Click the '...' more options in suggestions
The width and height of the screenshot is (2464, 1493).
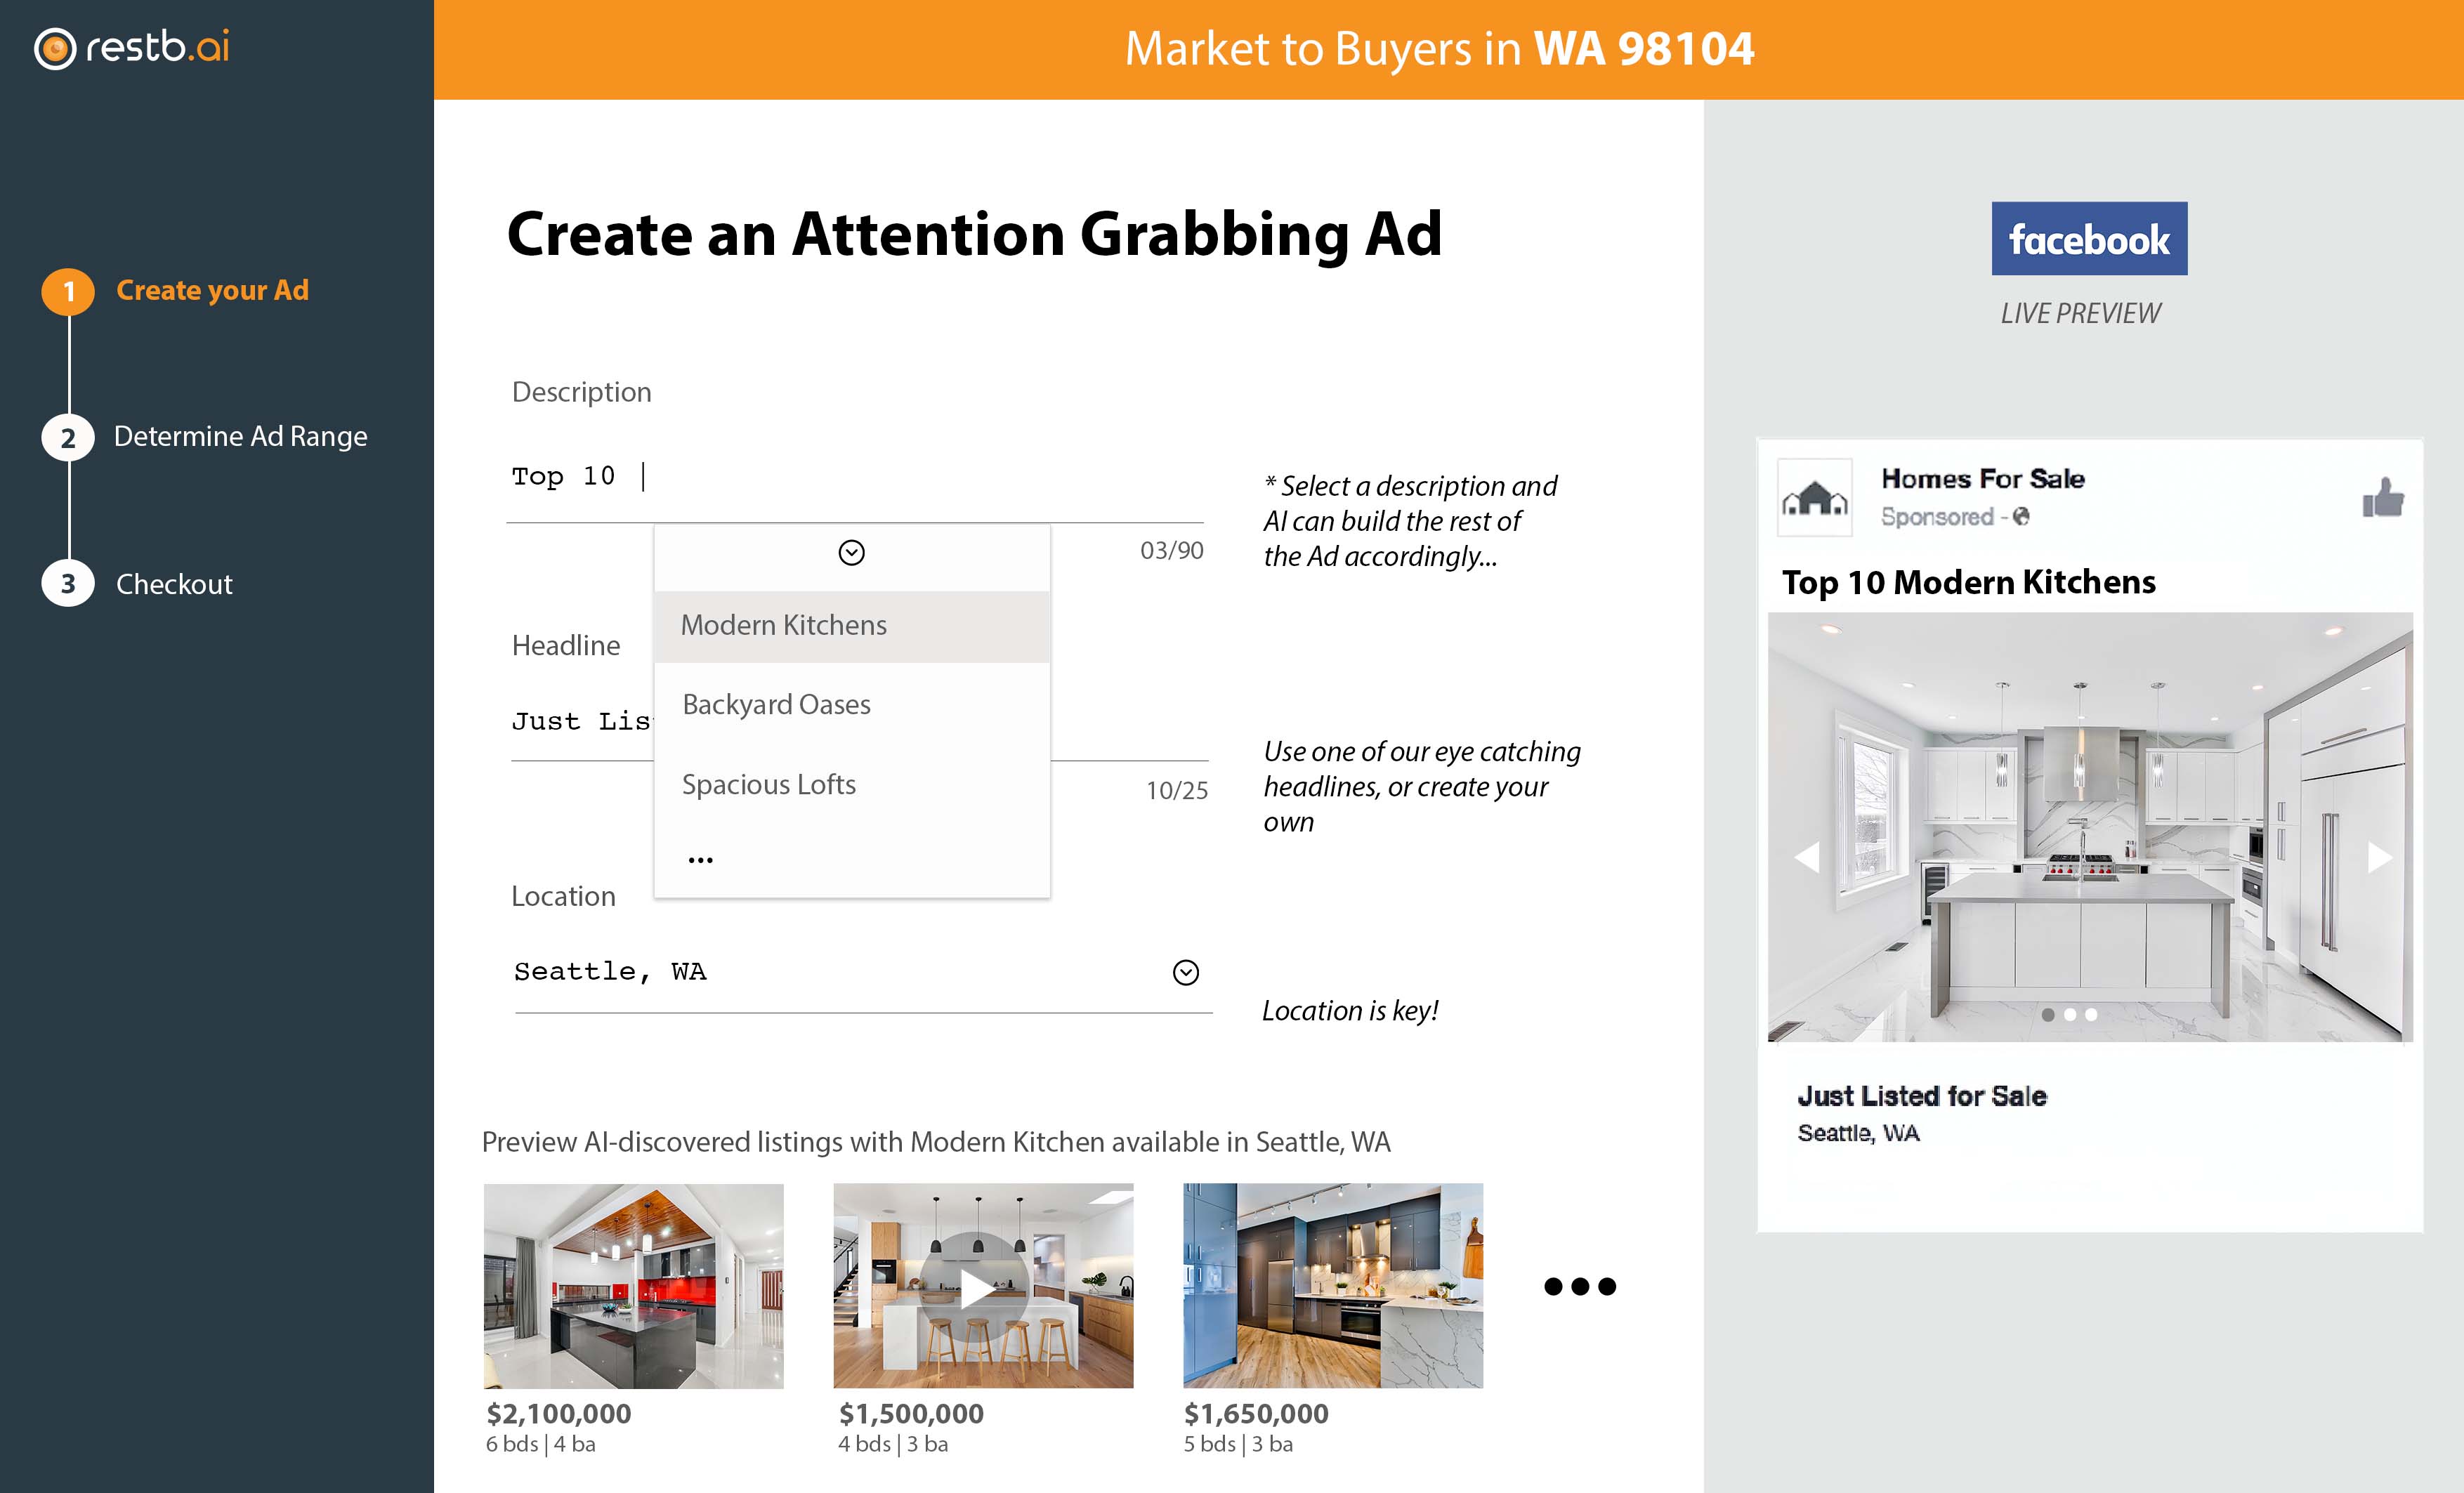click(699, 857)
